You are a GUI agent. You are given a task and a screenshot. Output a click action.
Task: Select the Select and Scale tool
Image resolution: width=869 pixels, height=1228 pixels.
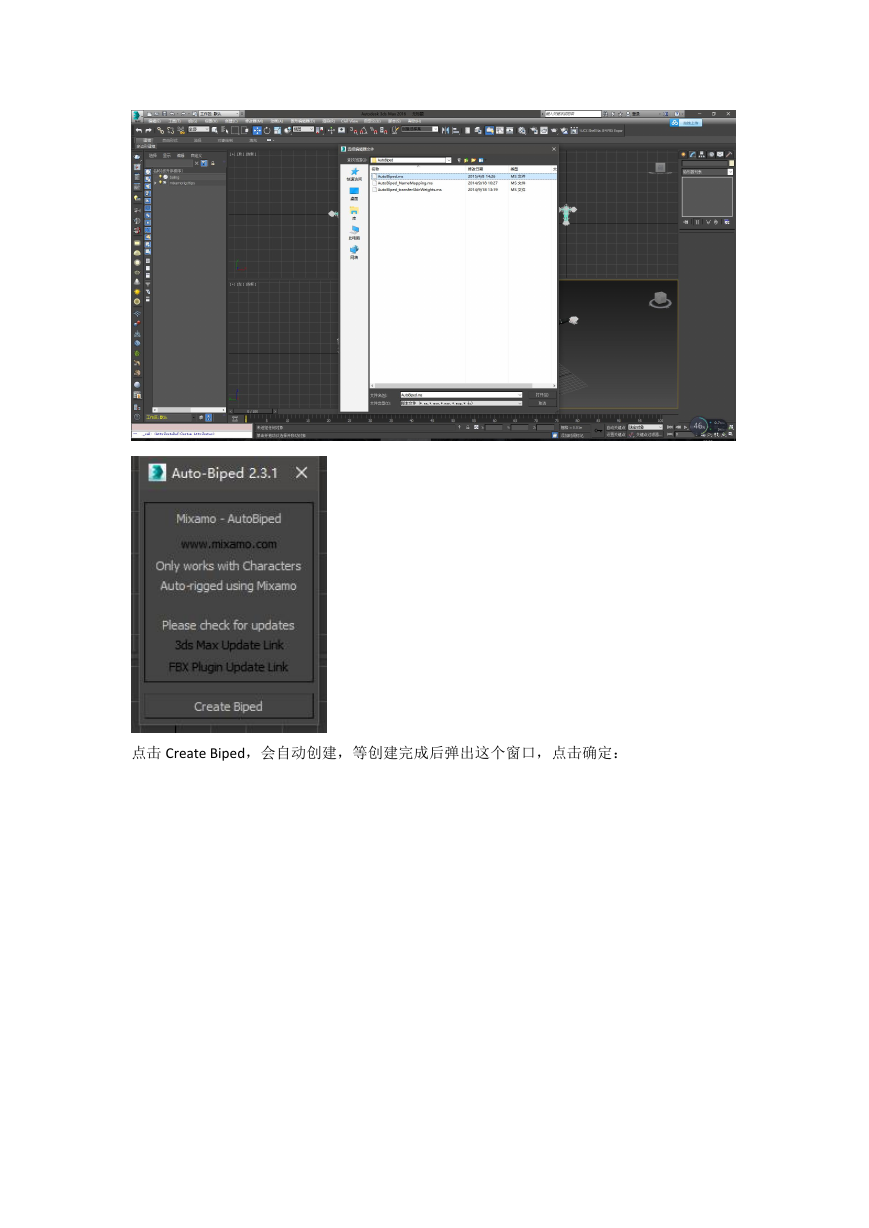tap(277, 130)
